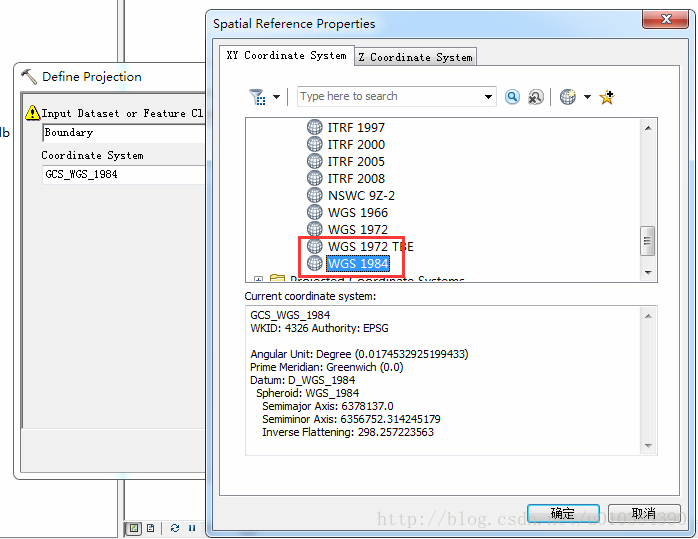Click globe icon beside ITRF 2005
This screenshot has width=698, height=539.
[x=315, y=161]
